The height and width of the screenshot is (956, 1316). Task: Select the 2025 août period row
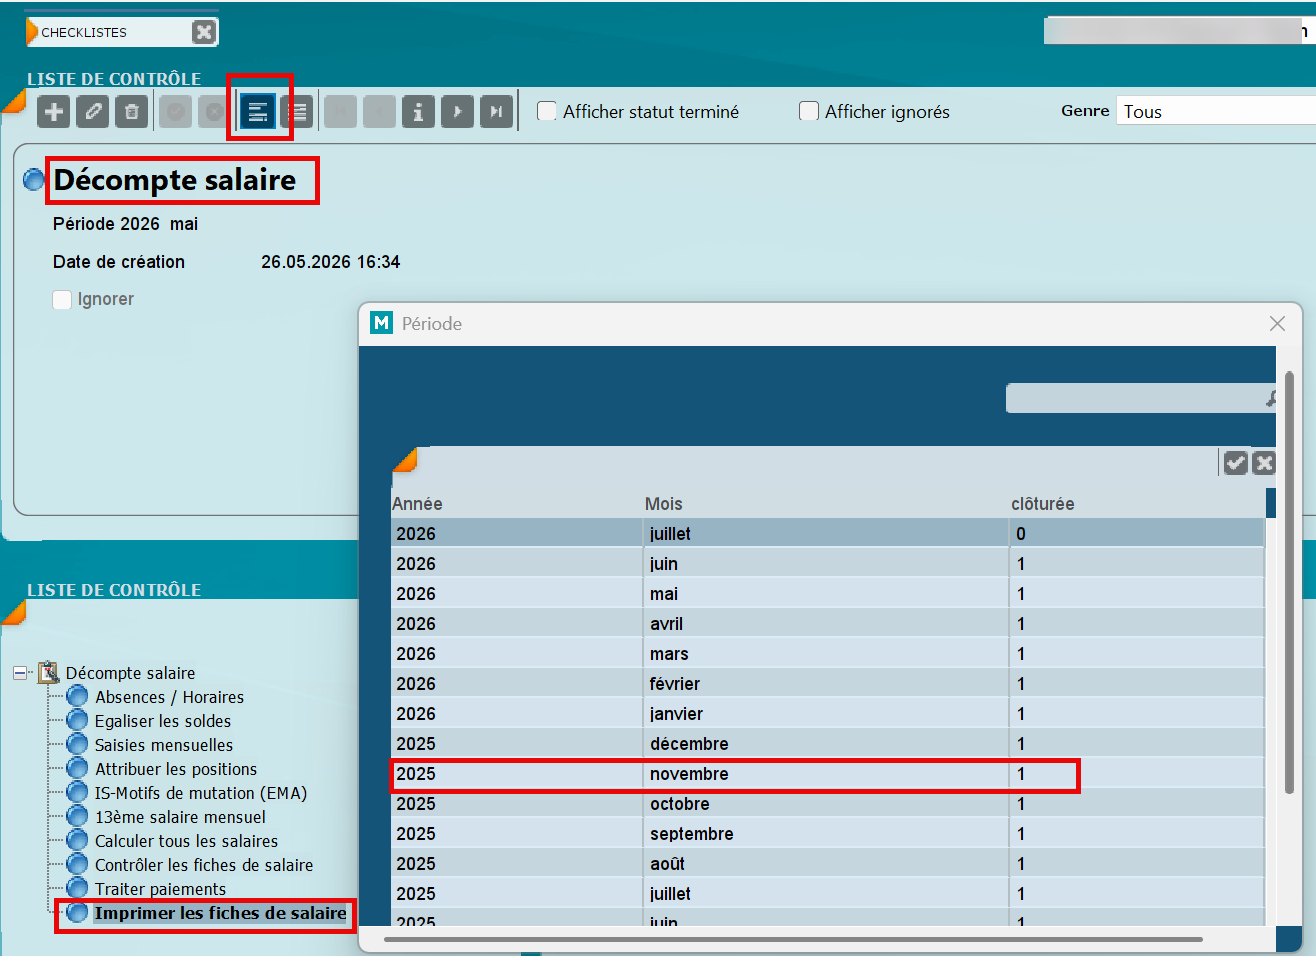(827, 864)
